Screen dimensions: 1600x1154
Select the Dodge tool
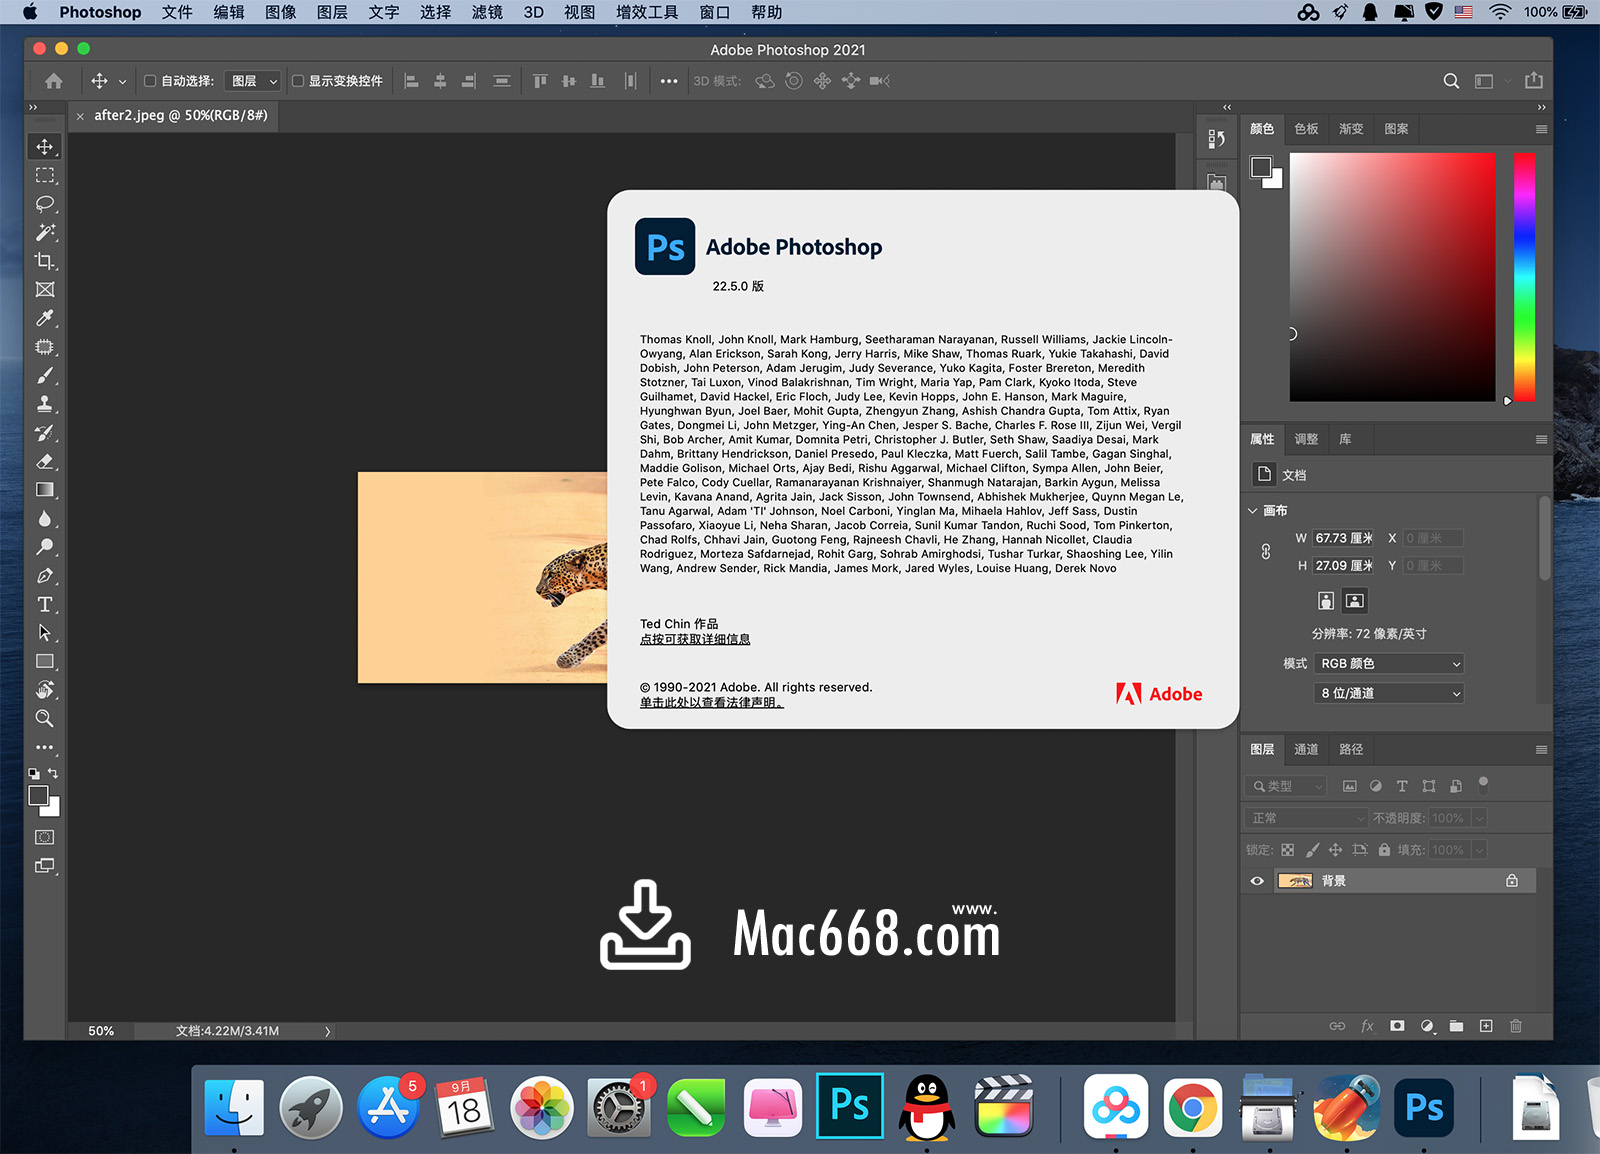(45, 547)
